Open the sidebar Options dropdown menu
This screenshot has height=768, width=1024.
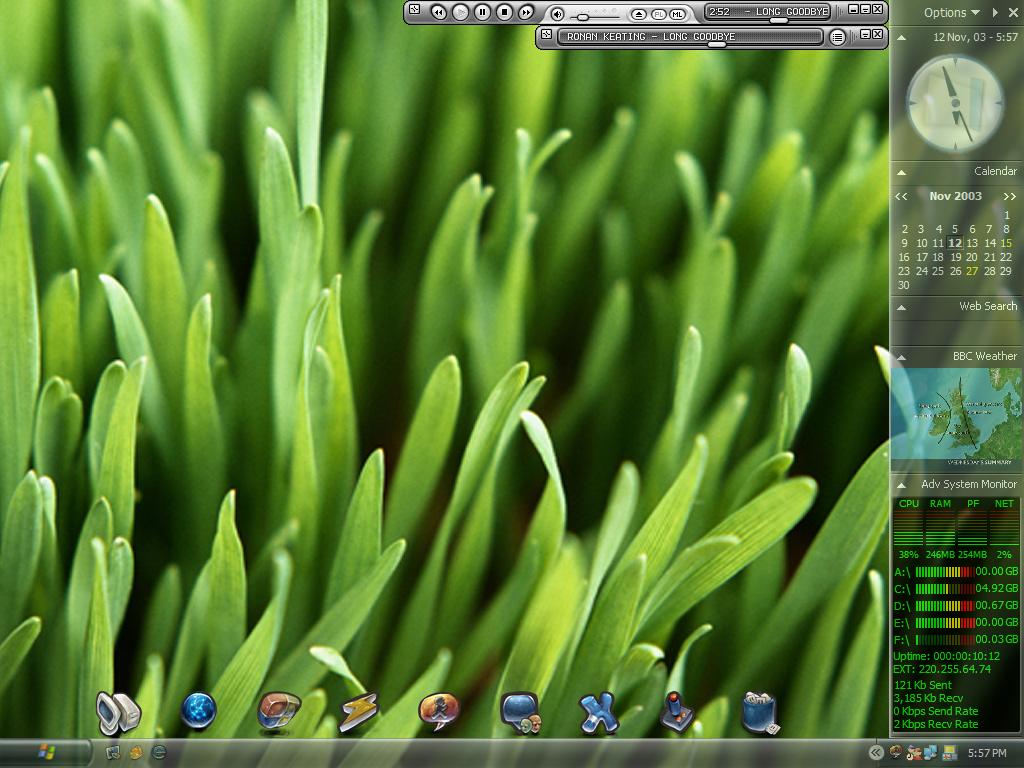(951, 13)
